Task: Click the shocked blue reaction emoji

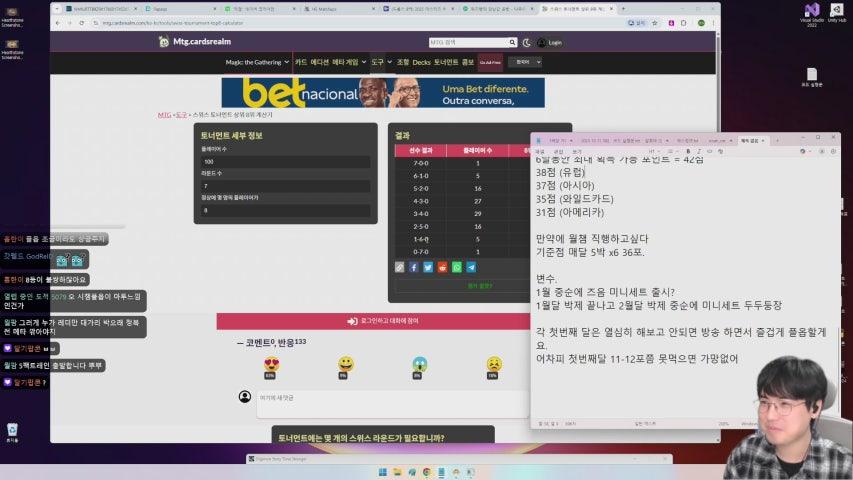Action: [419, 364]
